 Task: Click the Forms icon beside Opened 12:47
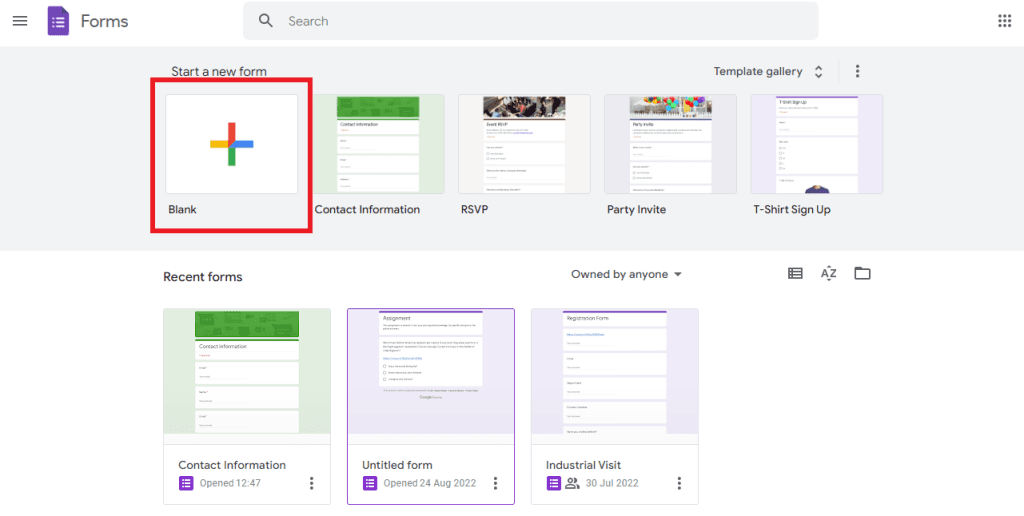(x=186, y=483)
